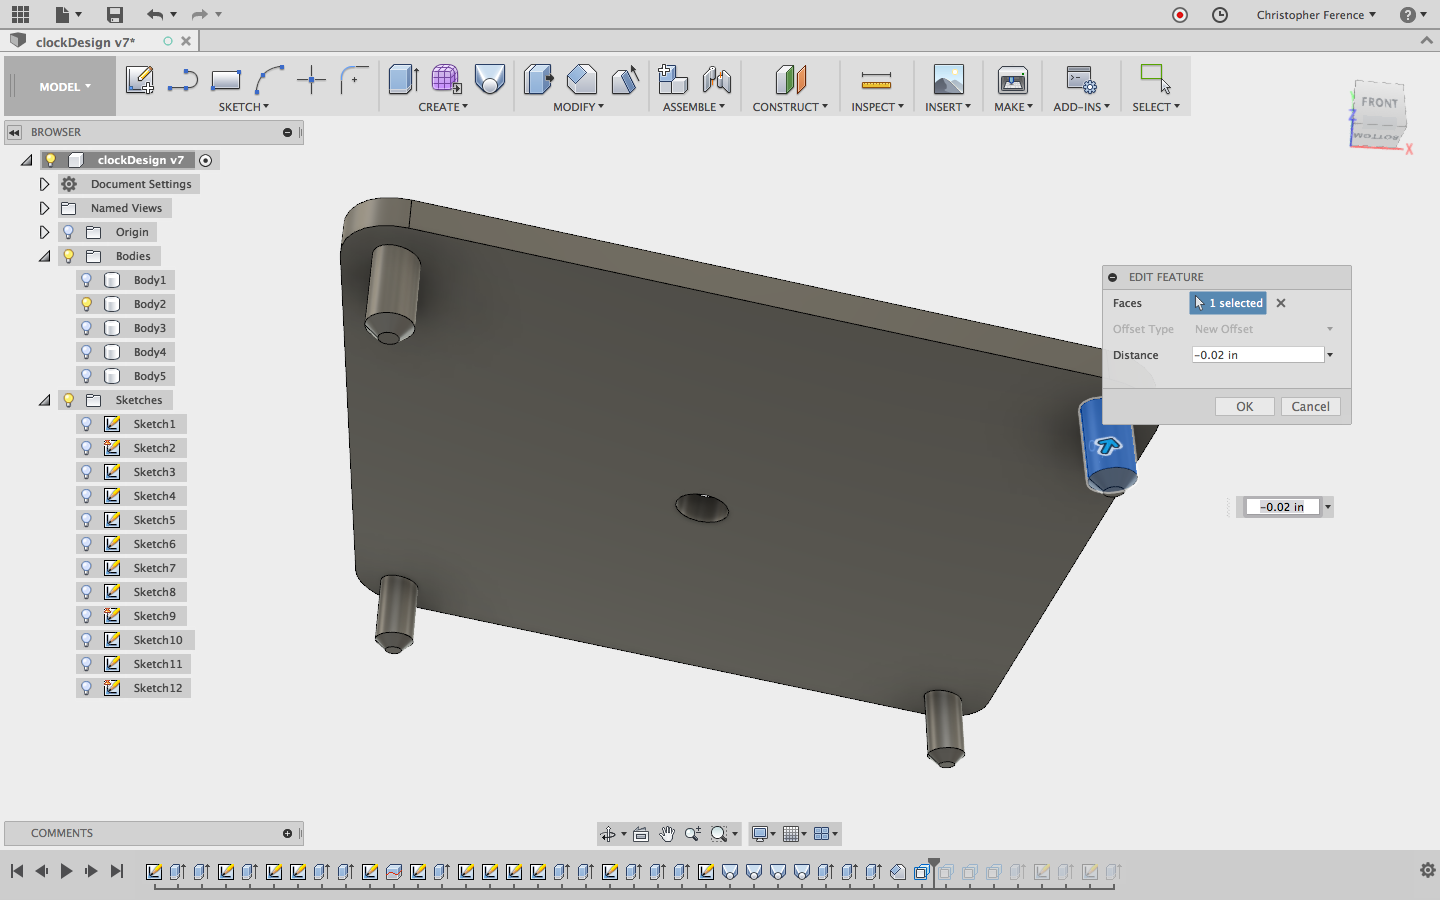1440x900 pixels.
Task: Select the Arc sketch tool
Action: [269, 80]
